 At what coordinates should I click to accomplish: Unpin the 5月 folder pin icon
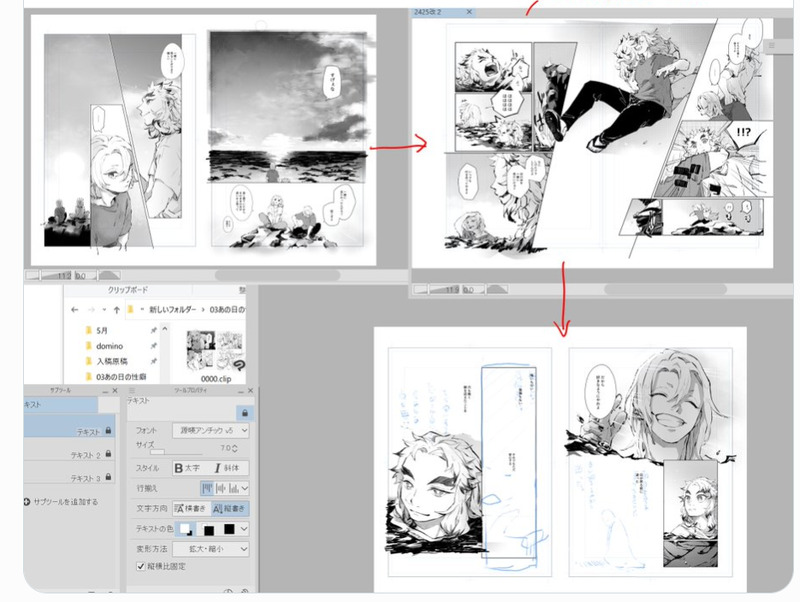coord(153,331)
